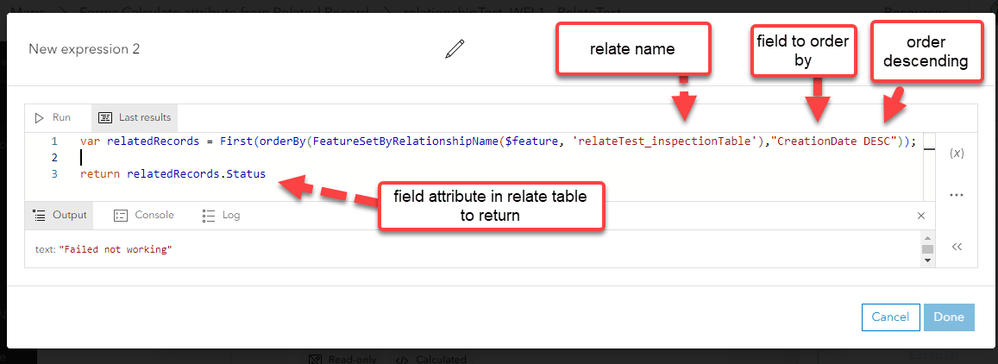
Task: Click the Log list icon
Action: (208, 216)
